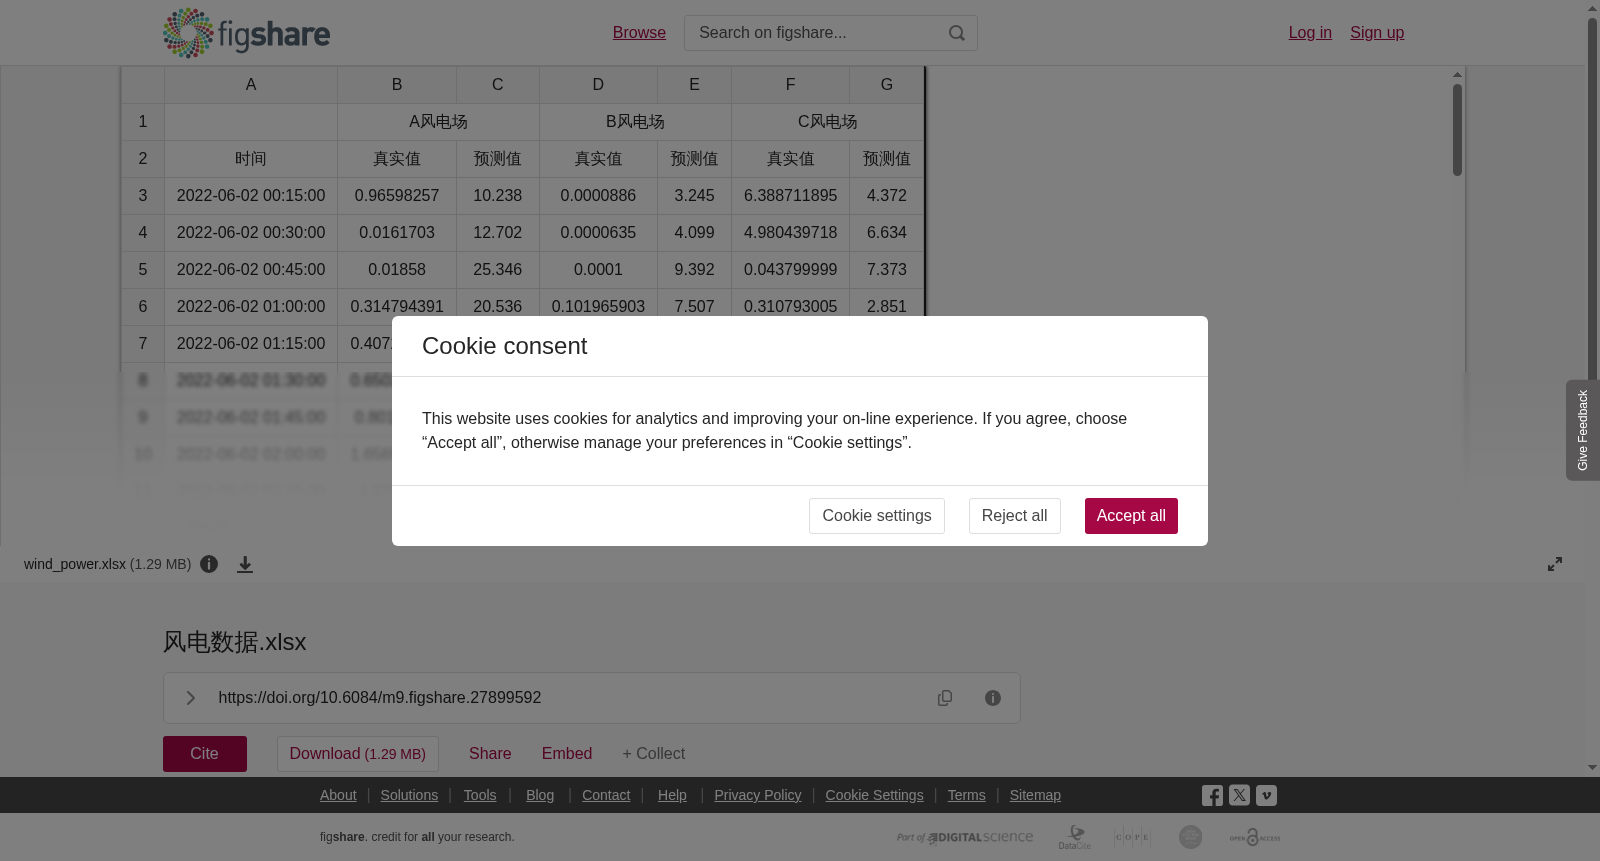Click the Embed button
Viewport: 1600px width, 861px height.
[567, 754]
